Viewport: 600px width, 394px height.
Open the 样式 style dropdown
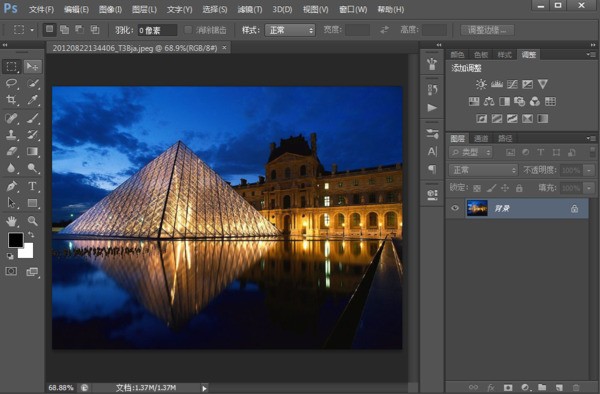pos(290,30)
